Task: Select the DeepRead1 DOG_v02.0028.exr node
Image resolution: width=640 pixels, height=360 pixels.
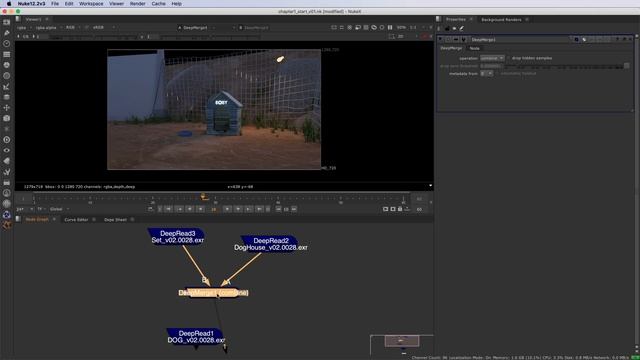Action: (196, 337)
